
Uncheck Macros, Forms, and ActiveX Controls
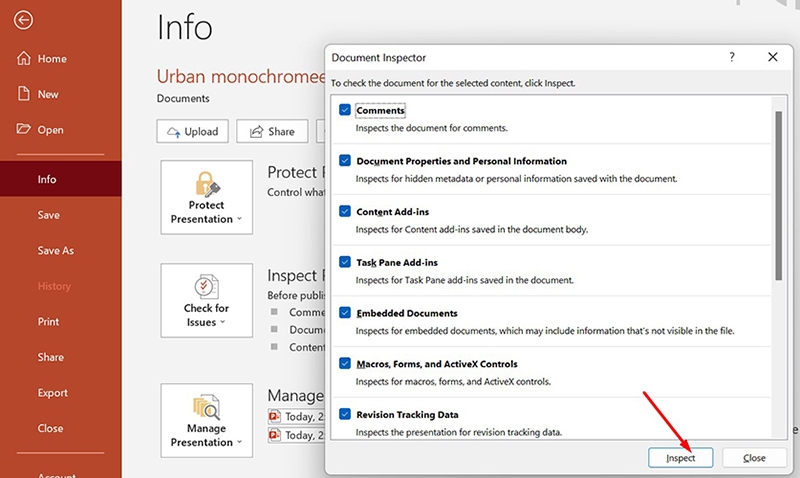345,363
